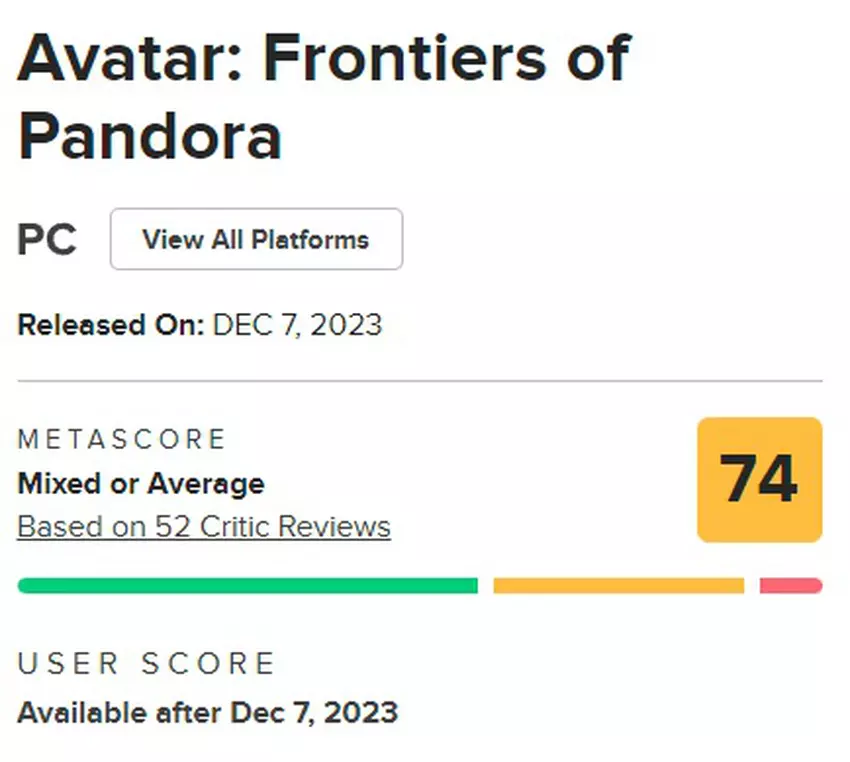The height and width of the screenshot is (762, 850).
Task: Click the METASCORE heading
Action: click(x=122, y=439)
